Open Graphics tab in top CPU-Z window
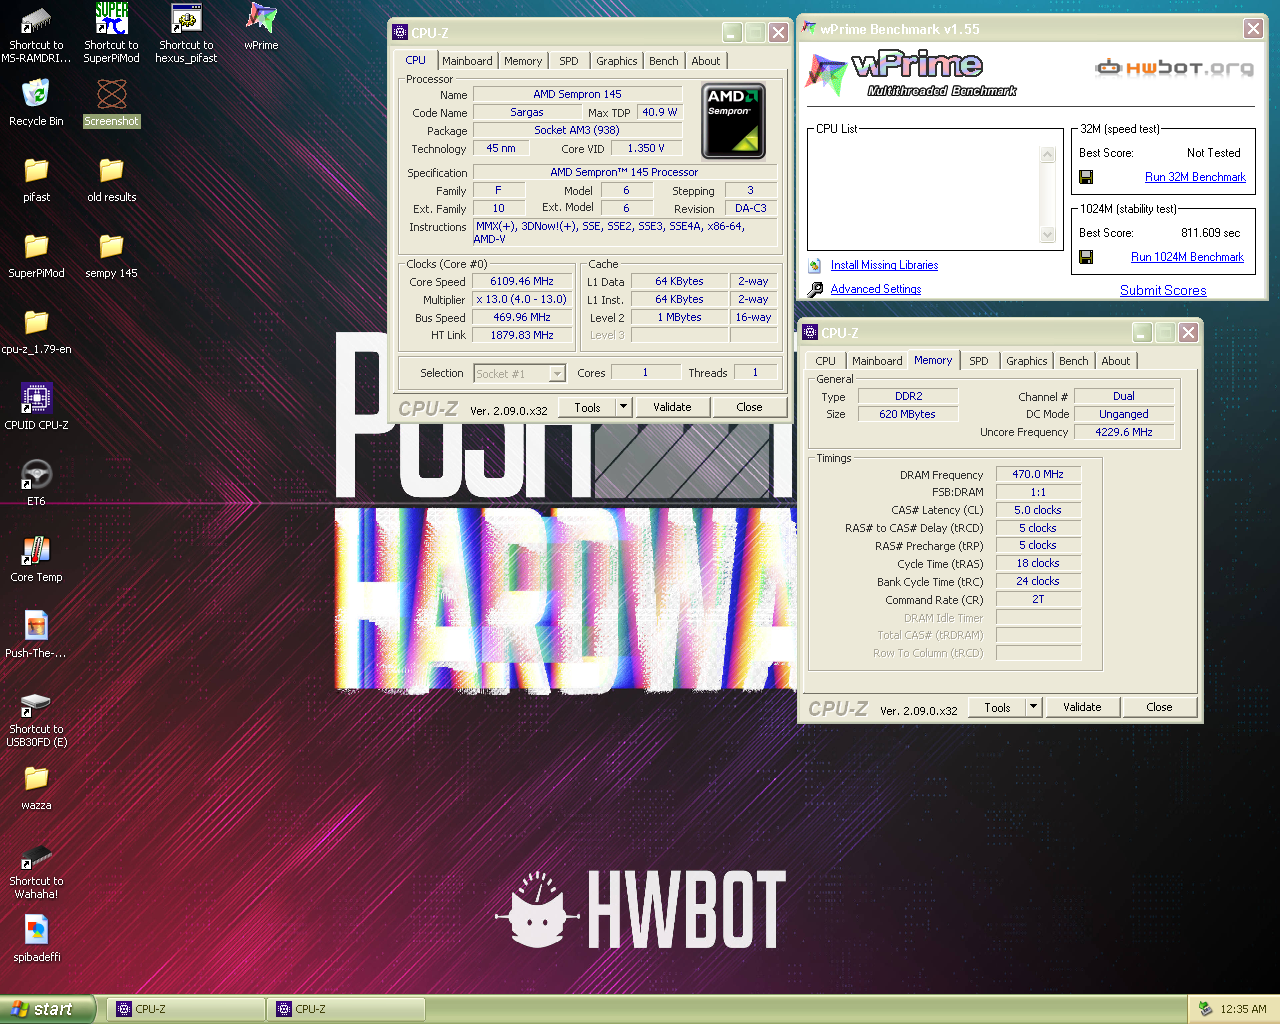Viewport: 1280px width, 1024px height. [x=617, y=61]
